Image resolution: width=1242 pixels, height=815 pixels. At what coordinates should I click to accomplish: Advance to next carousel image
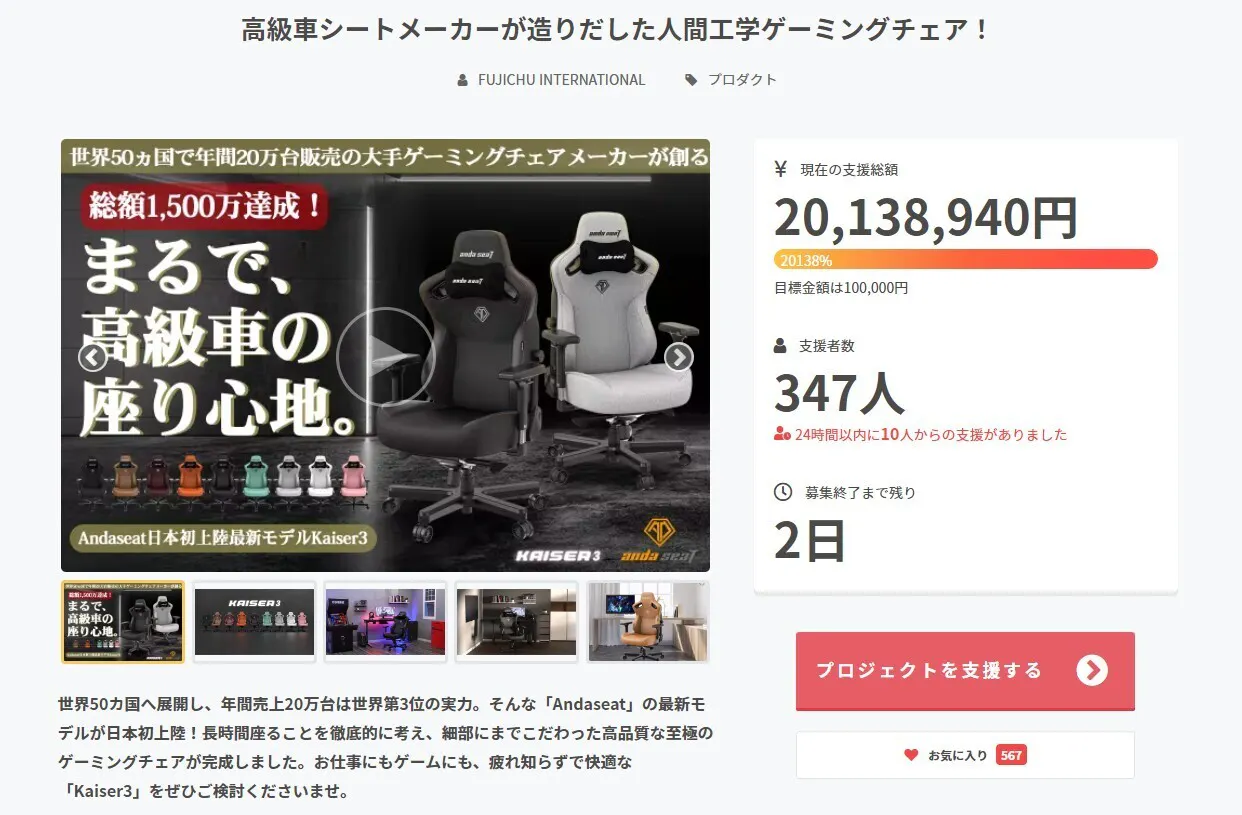(679, 357)
